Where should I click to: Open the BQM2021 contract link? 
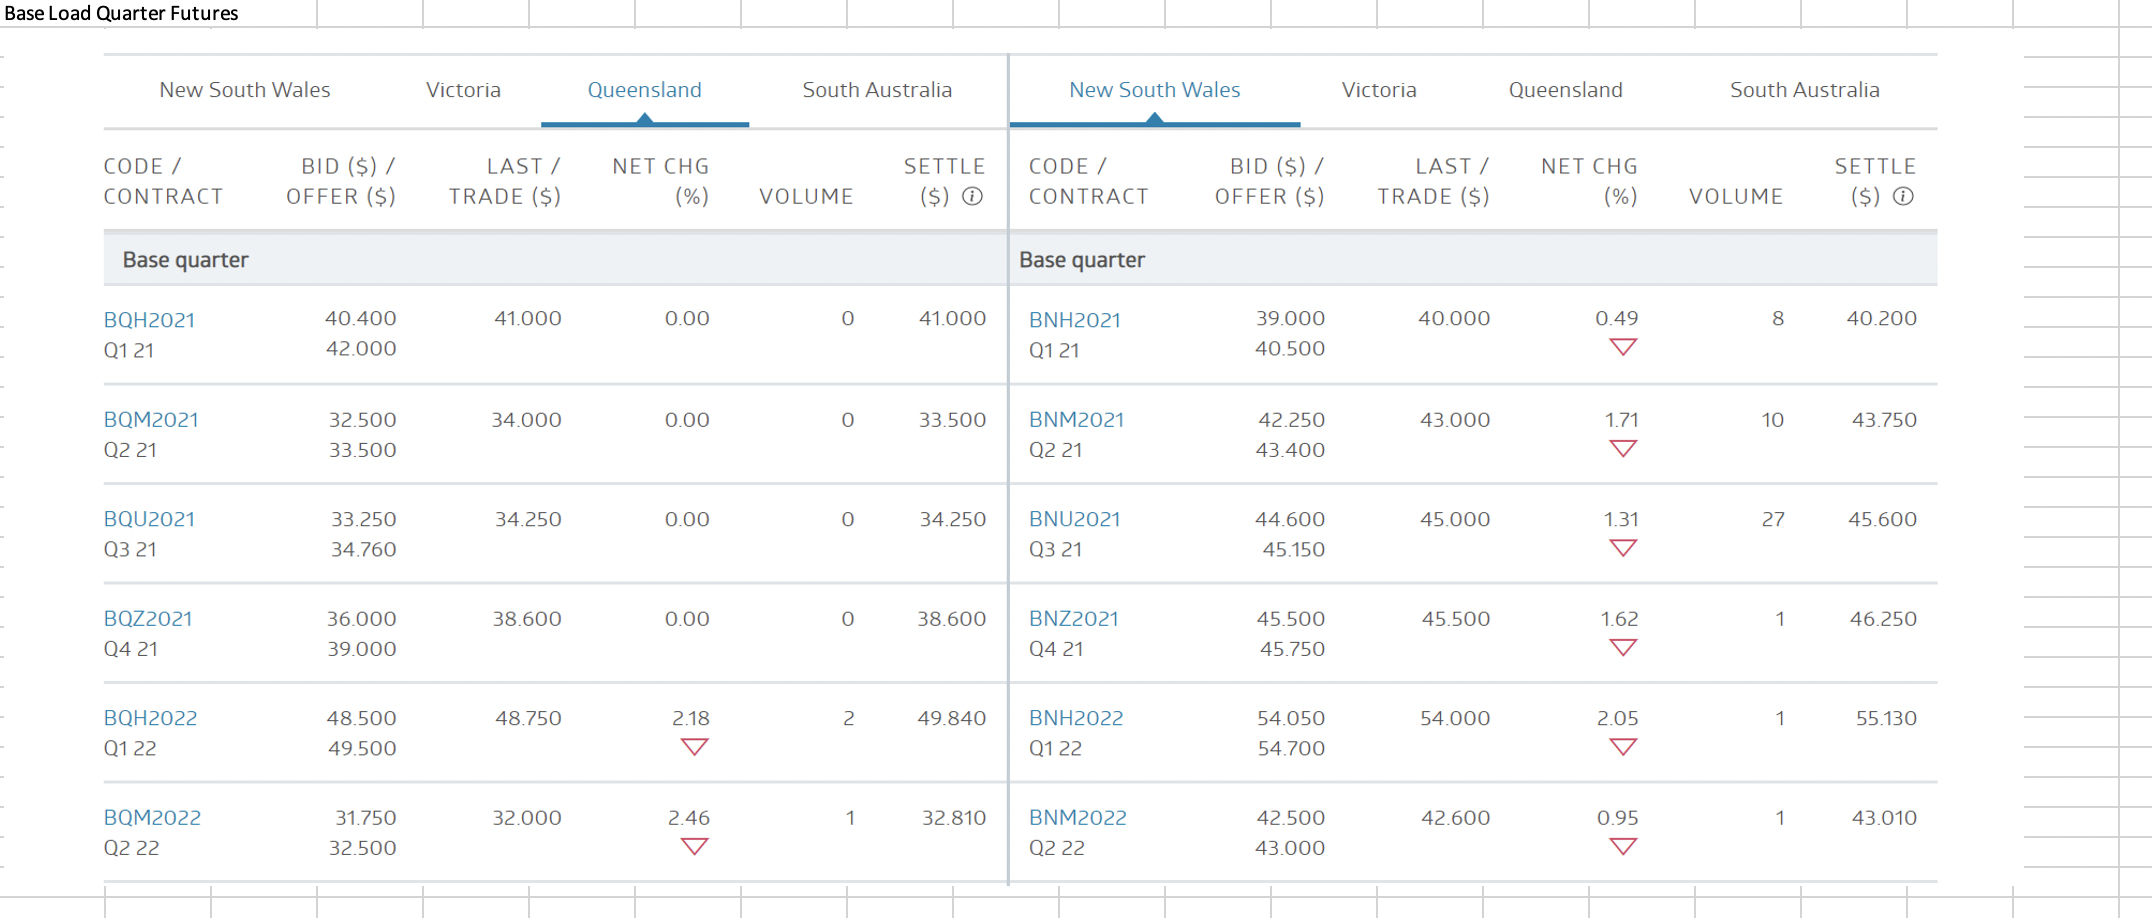coord(151,420)
